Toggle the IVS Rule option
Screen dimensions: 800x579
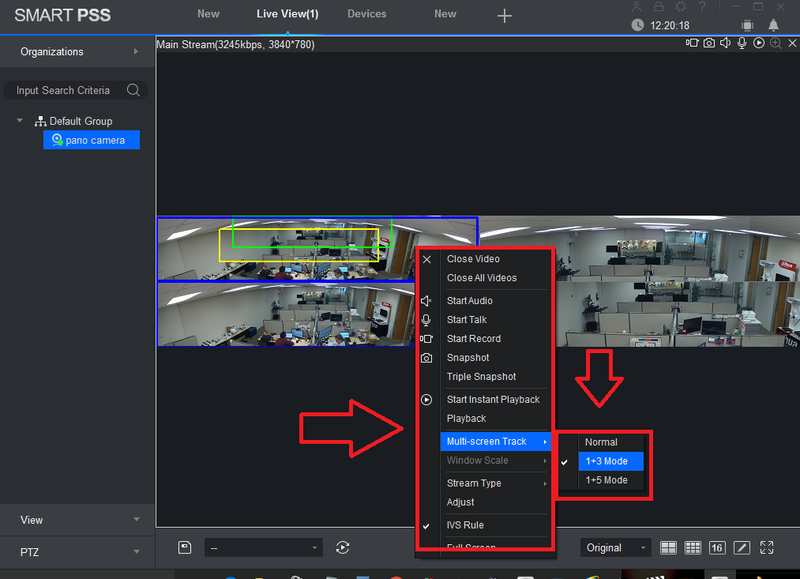click(x=465, y=525)
